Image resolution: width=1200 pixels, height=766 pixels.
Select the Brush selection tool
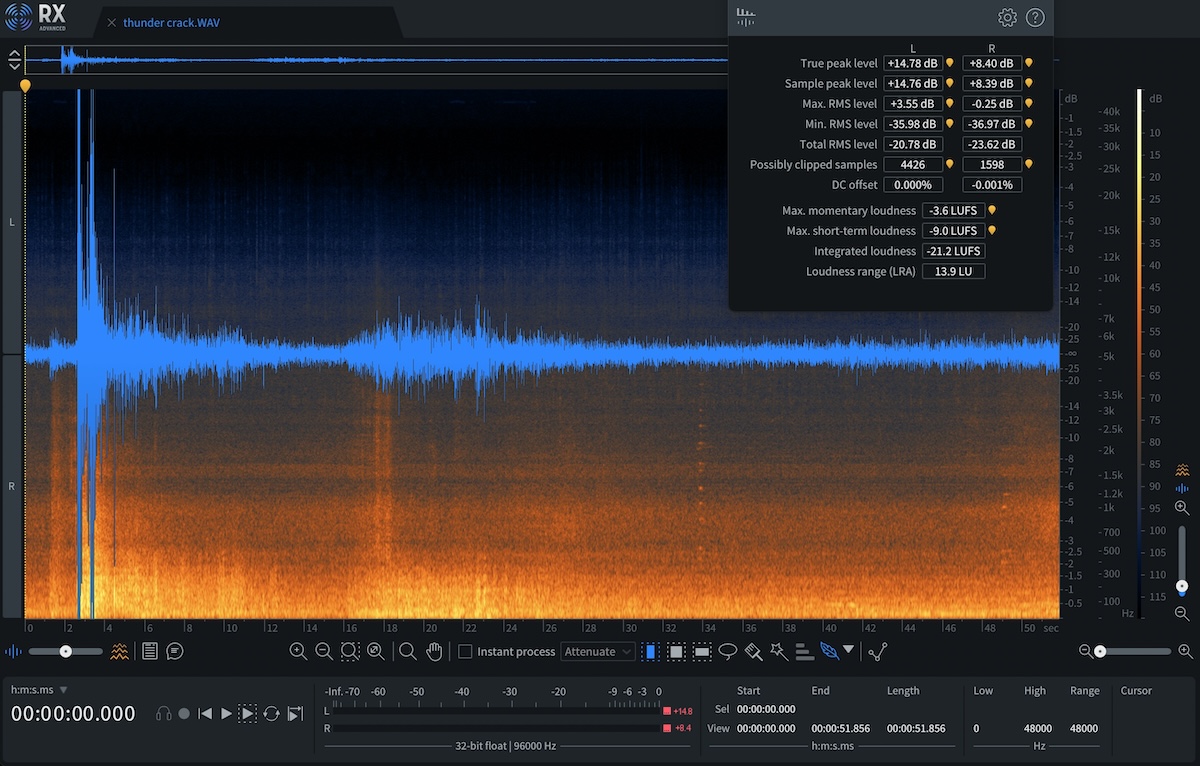coord(754,651)
